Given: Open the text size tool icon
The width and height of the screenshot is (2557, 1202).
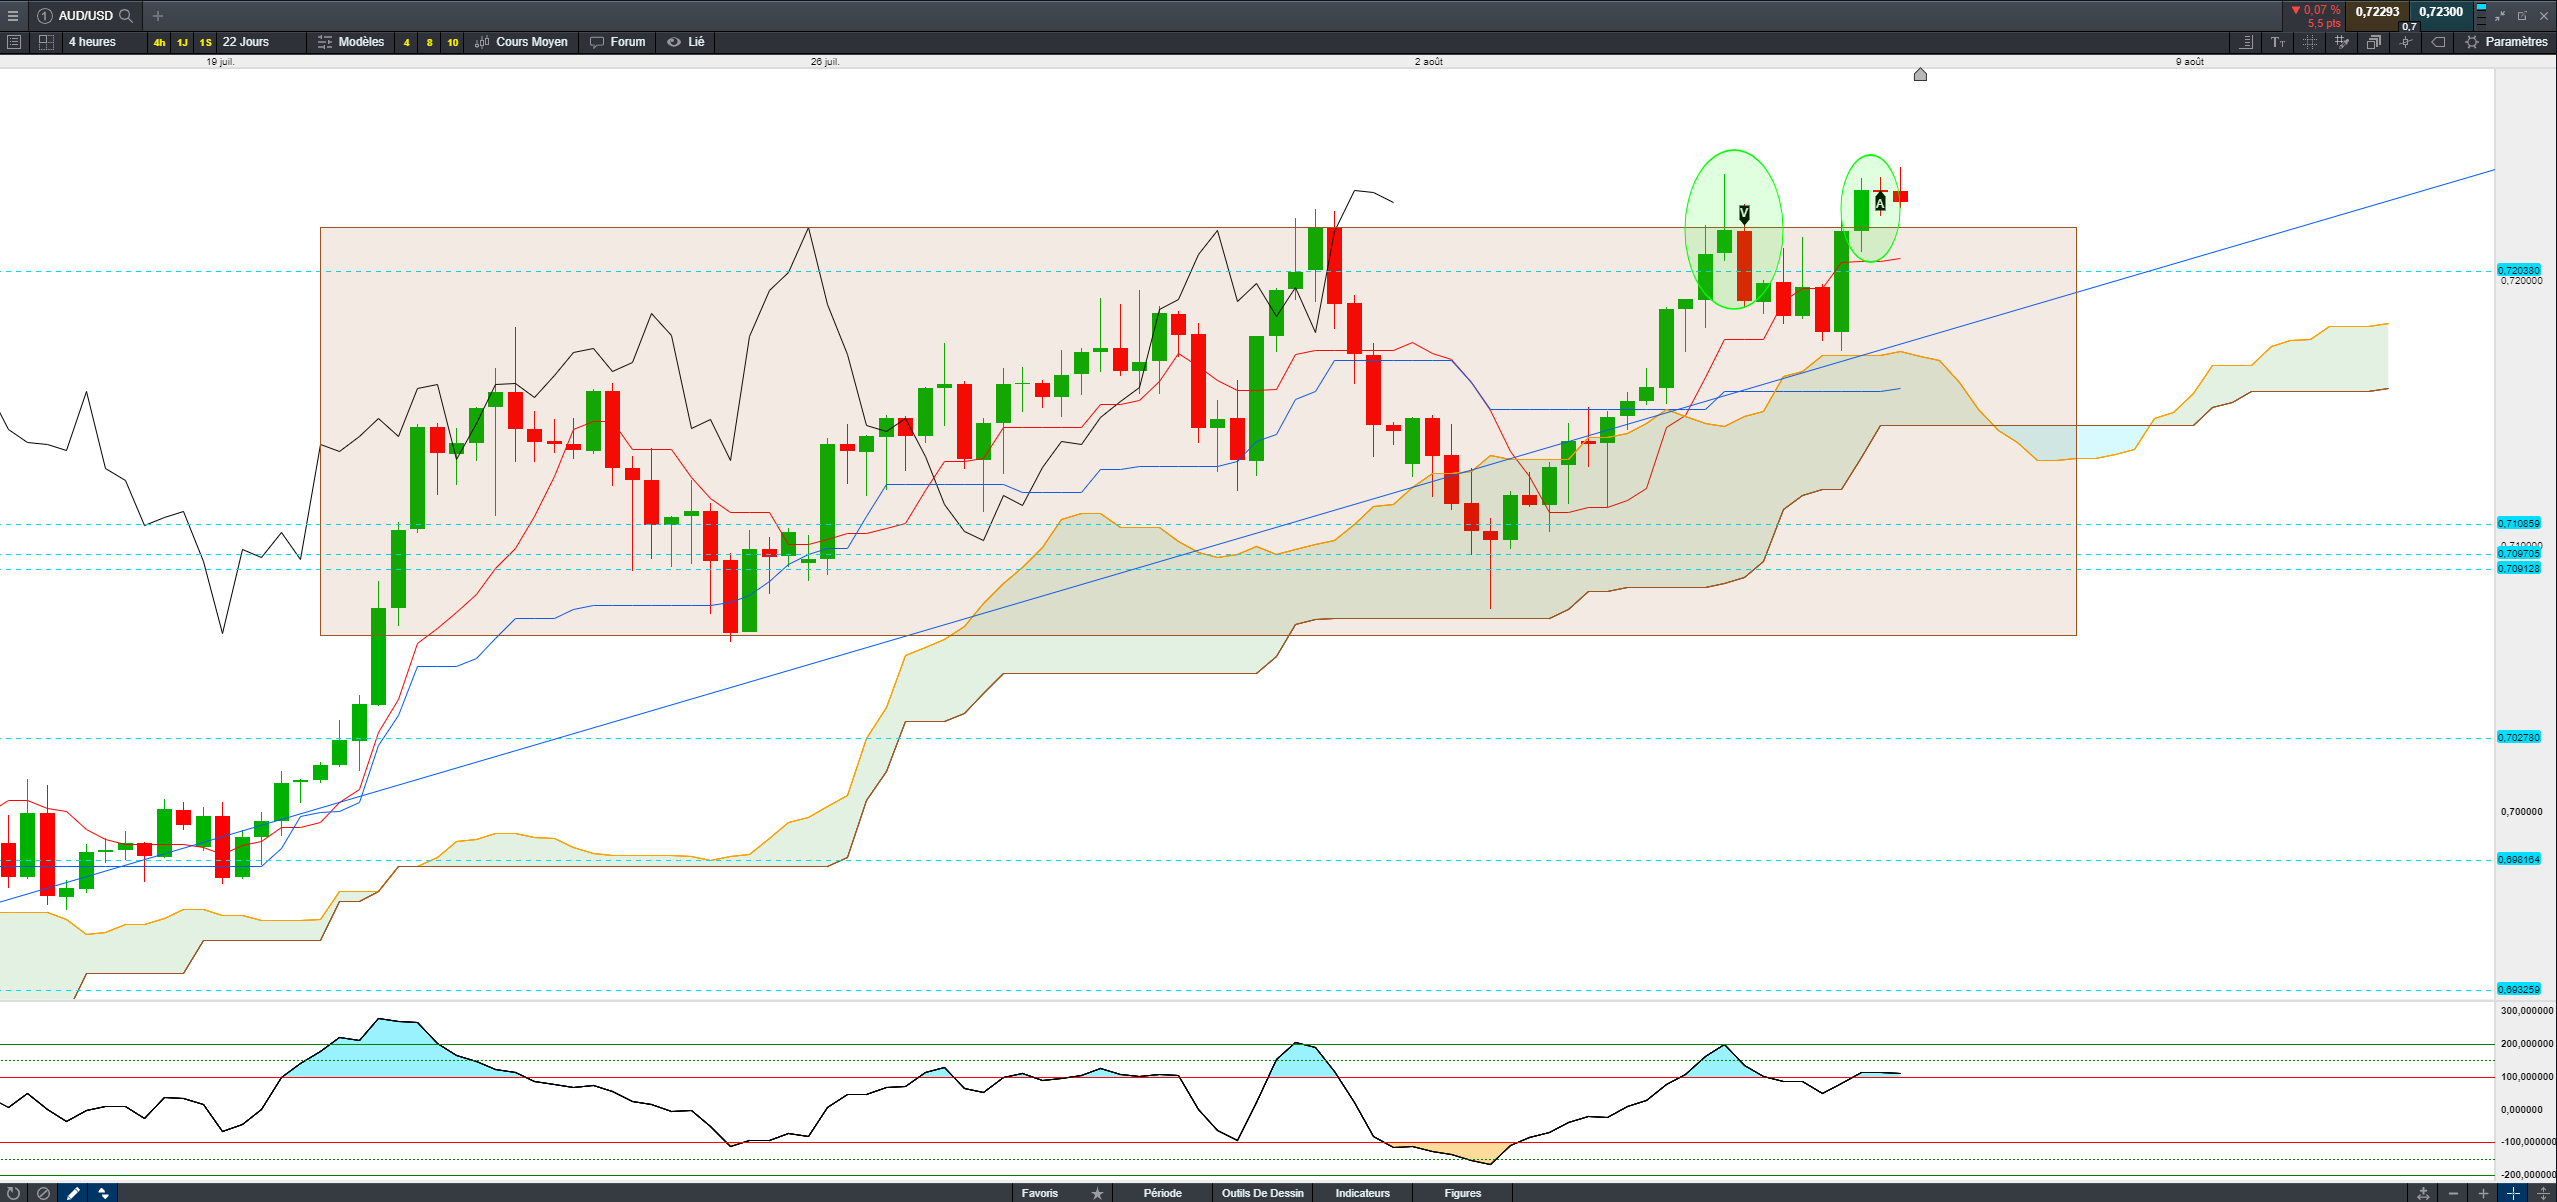Looking at the screenshot, I should point(2277,42).
